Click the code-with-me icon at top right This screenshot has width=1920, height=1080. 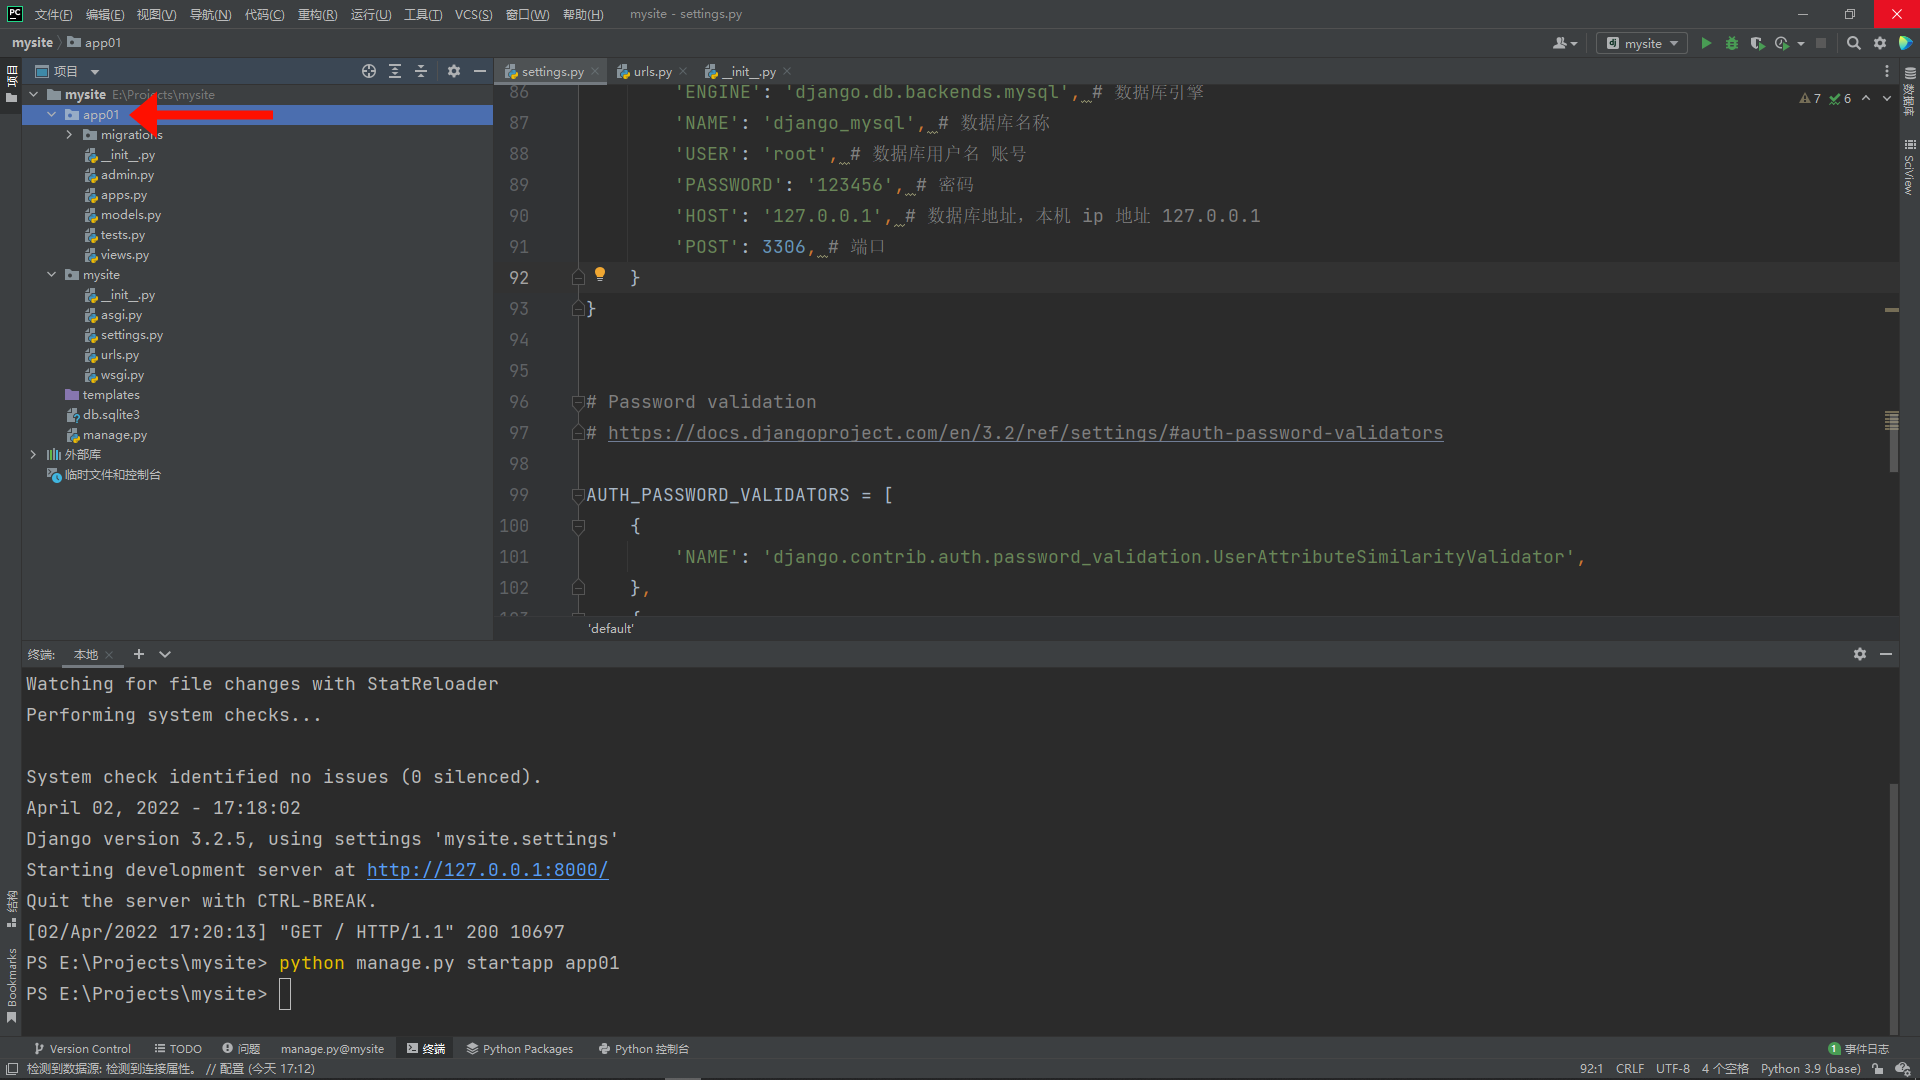[x=1906, y=43]
